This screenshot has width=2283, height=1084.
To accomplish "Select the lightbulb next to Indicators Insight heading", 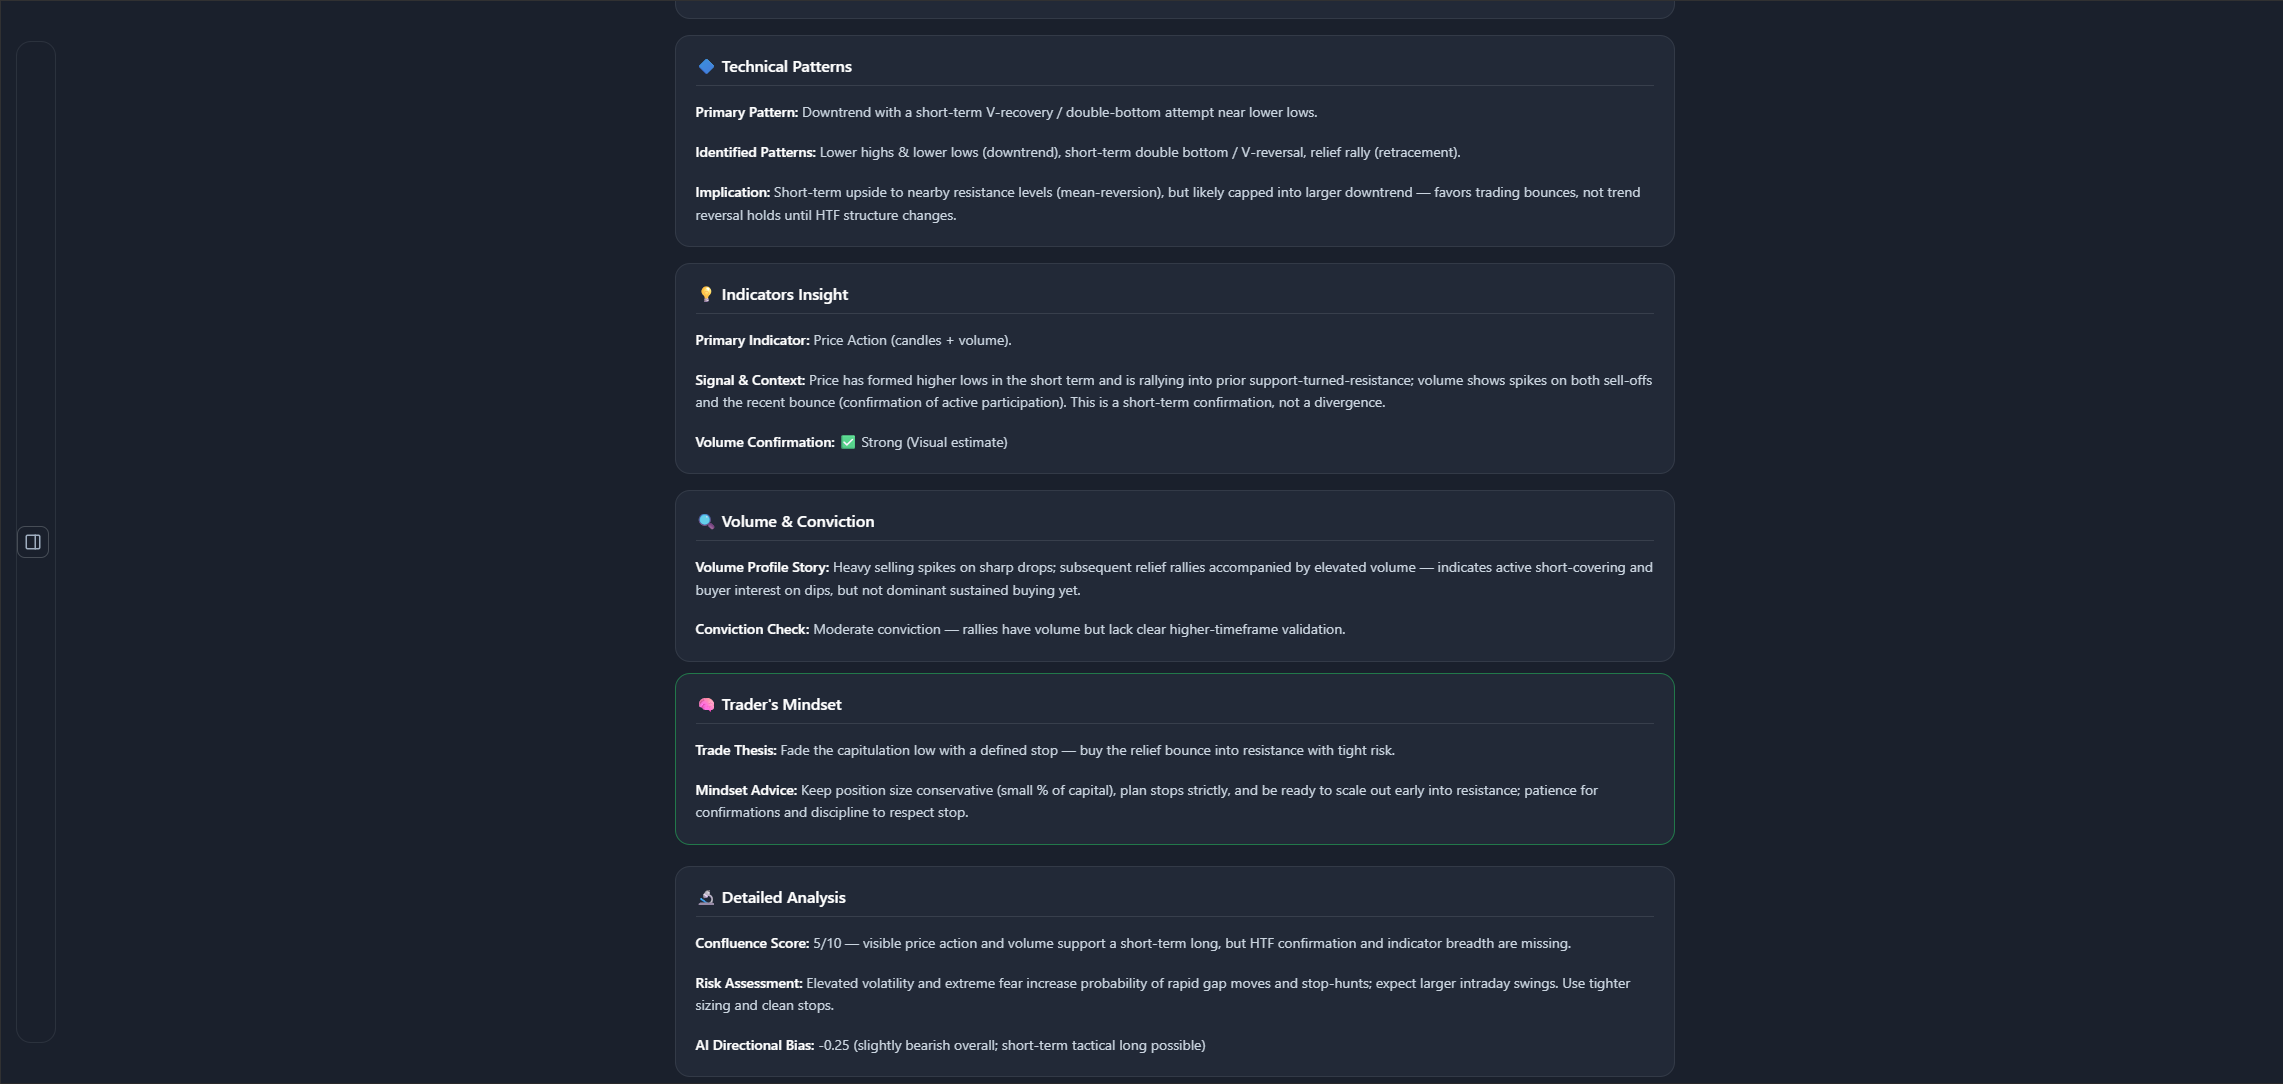I will click(706, 294).
